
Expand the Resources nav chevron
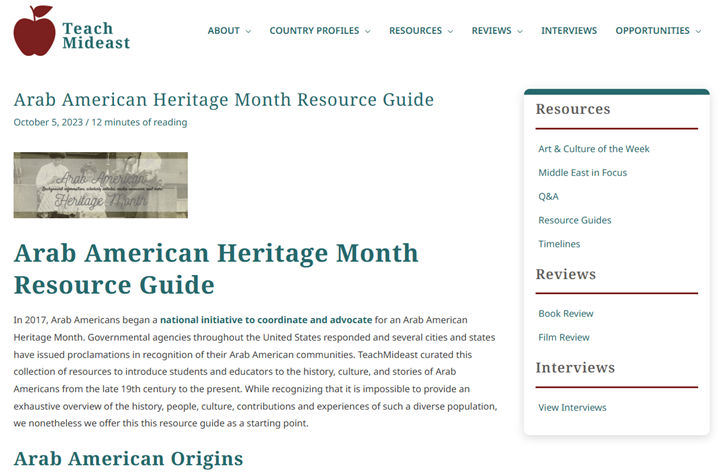tap(450, 31)
